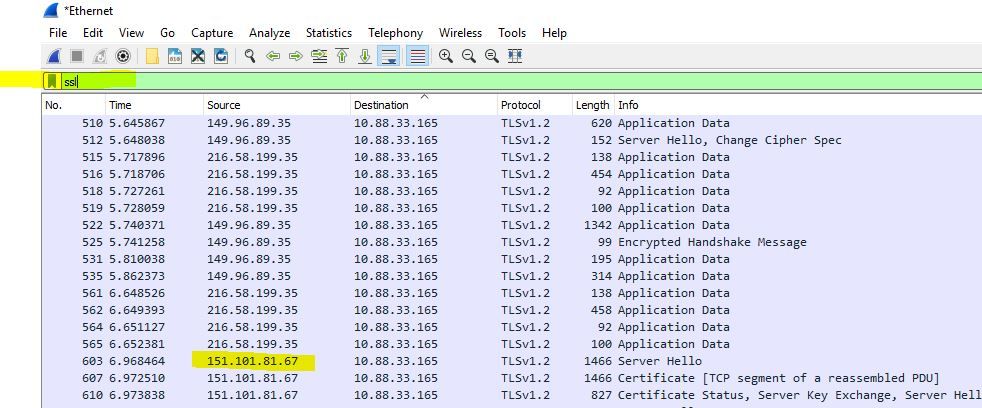Select packet 564 at time 6.651127
Screen dimensions: 982x408
click(x=512, y=327)
